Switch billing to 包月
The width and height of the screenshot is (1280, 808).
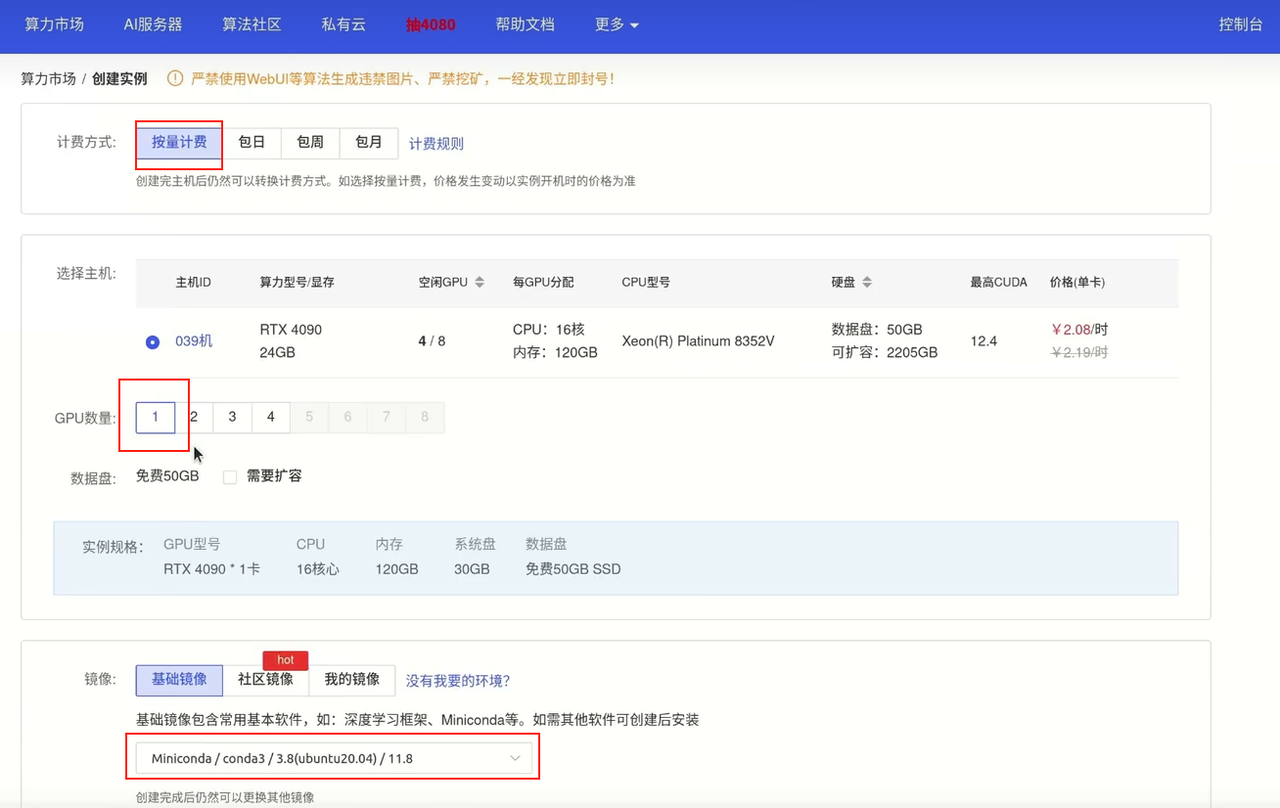pos(369,143)
